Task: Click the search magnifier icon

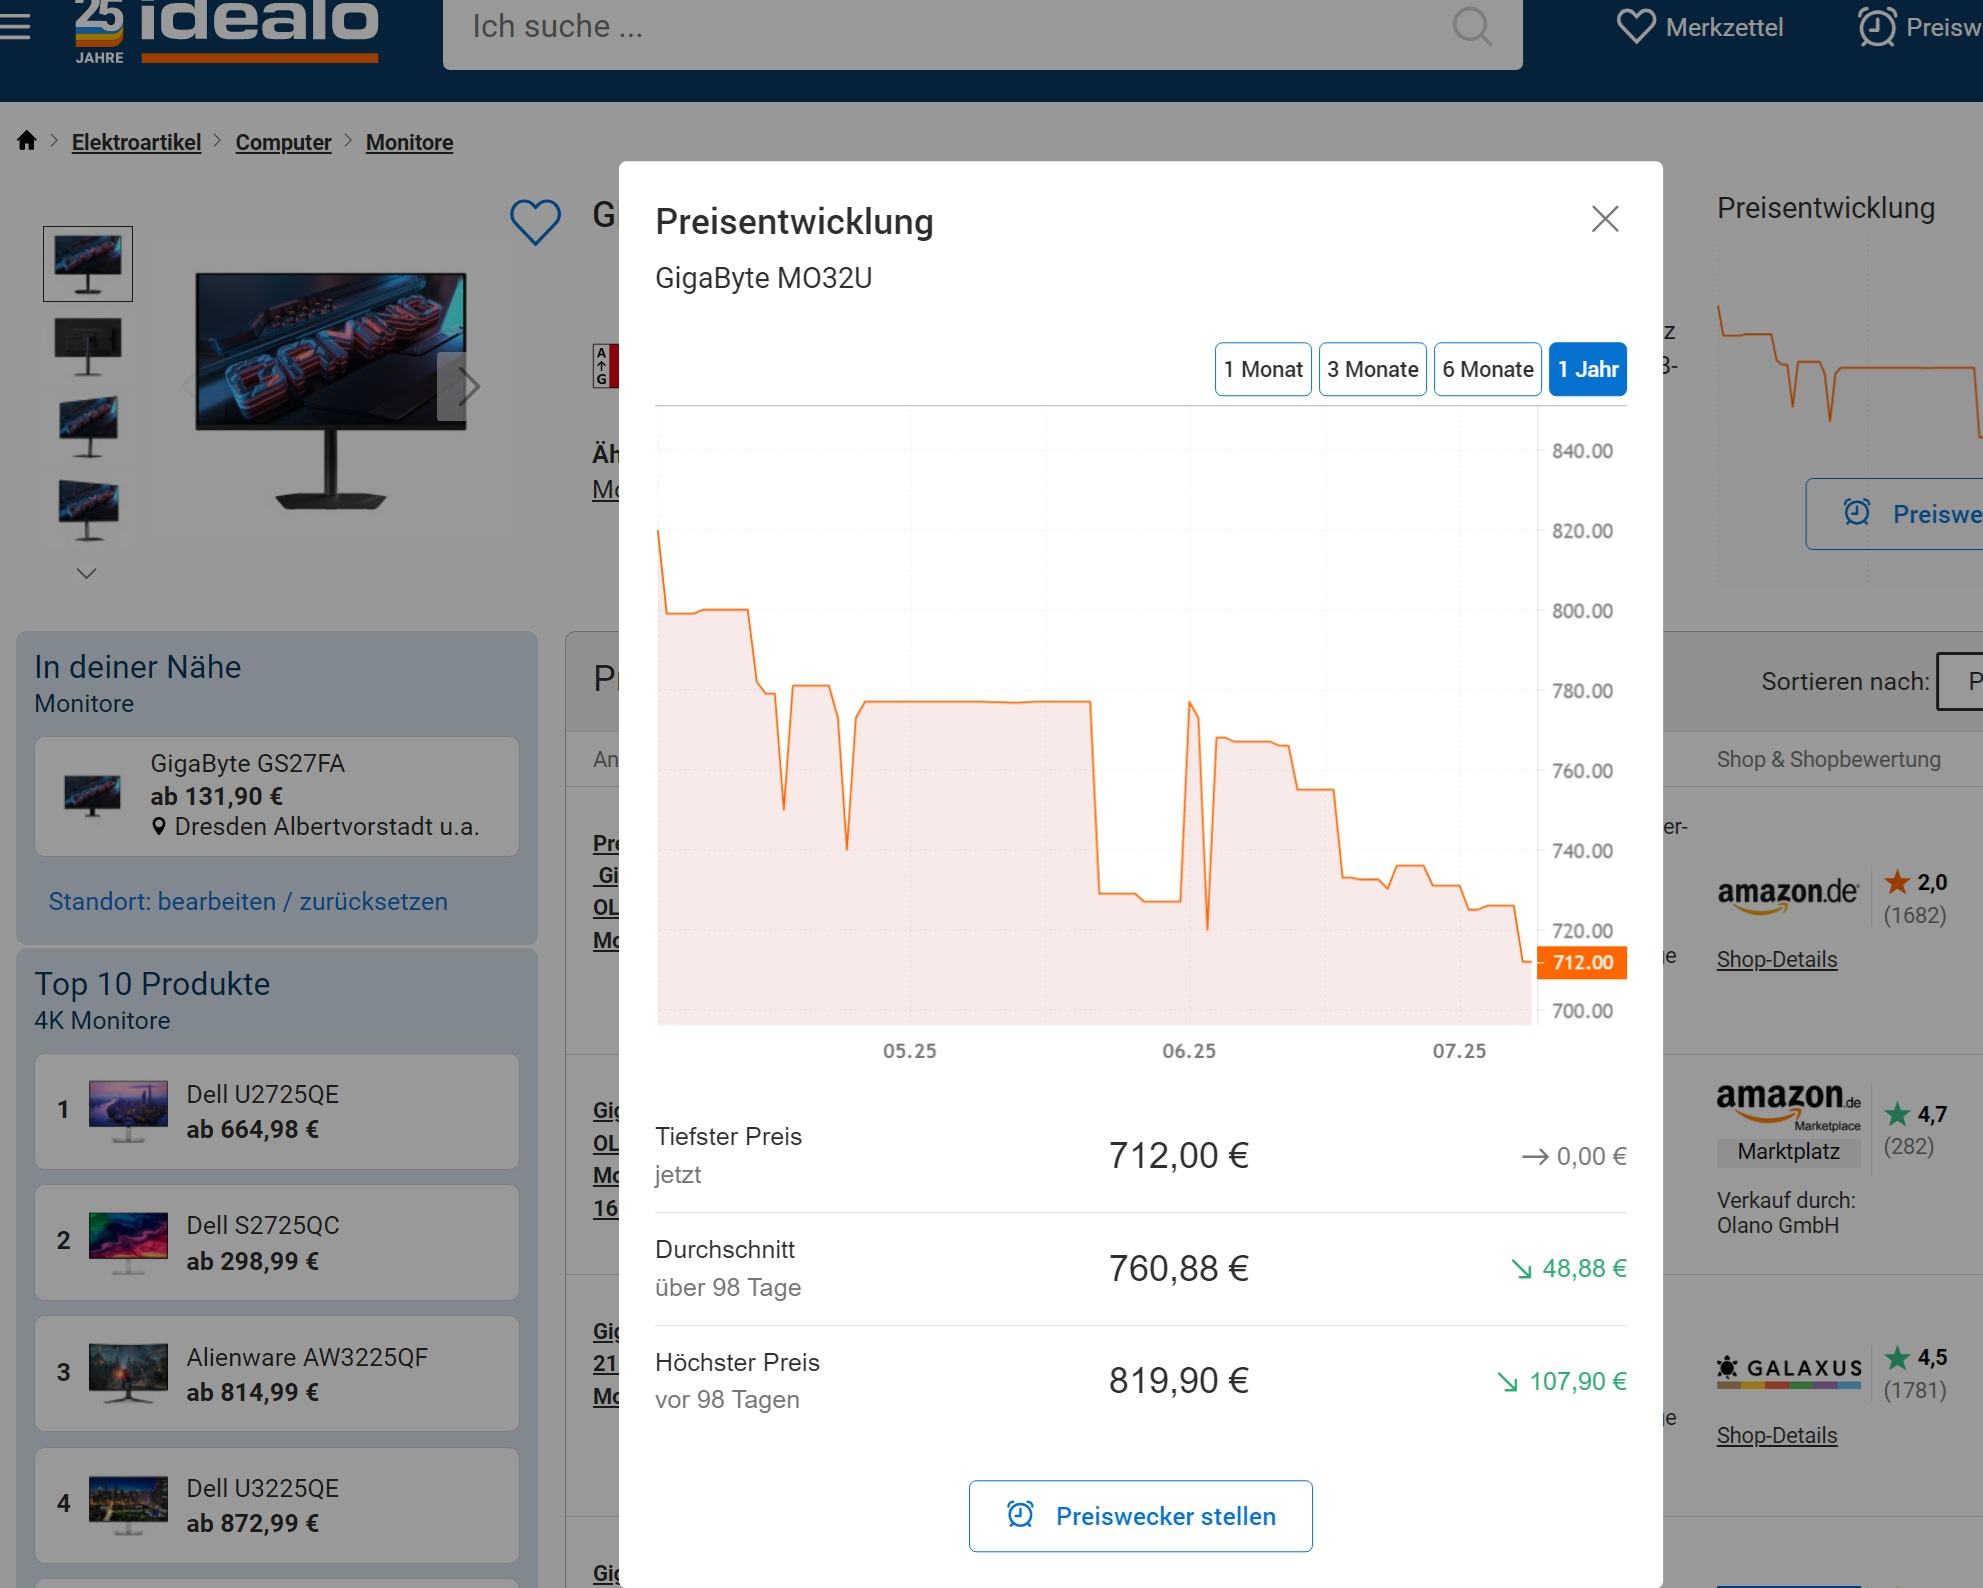Action: pos(1471,27)
